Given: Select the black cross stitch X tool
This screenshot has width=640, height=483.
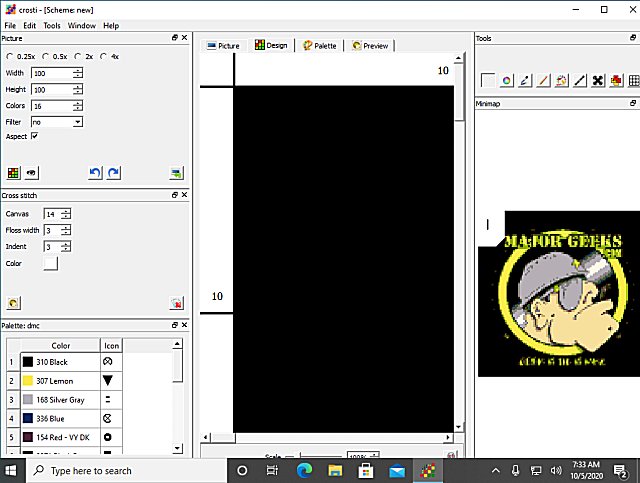Looking at the screenshot, I should point(598,80).
